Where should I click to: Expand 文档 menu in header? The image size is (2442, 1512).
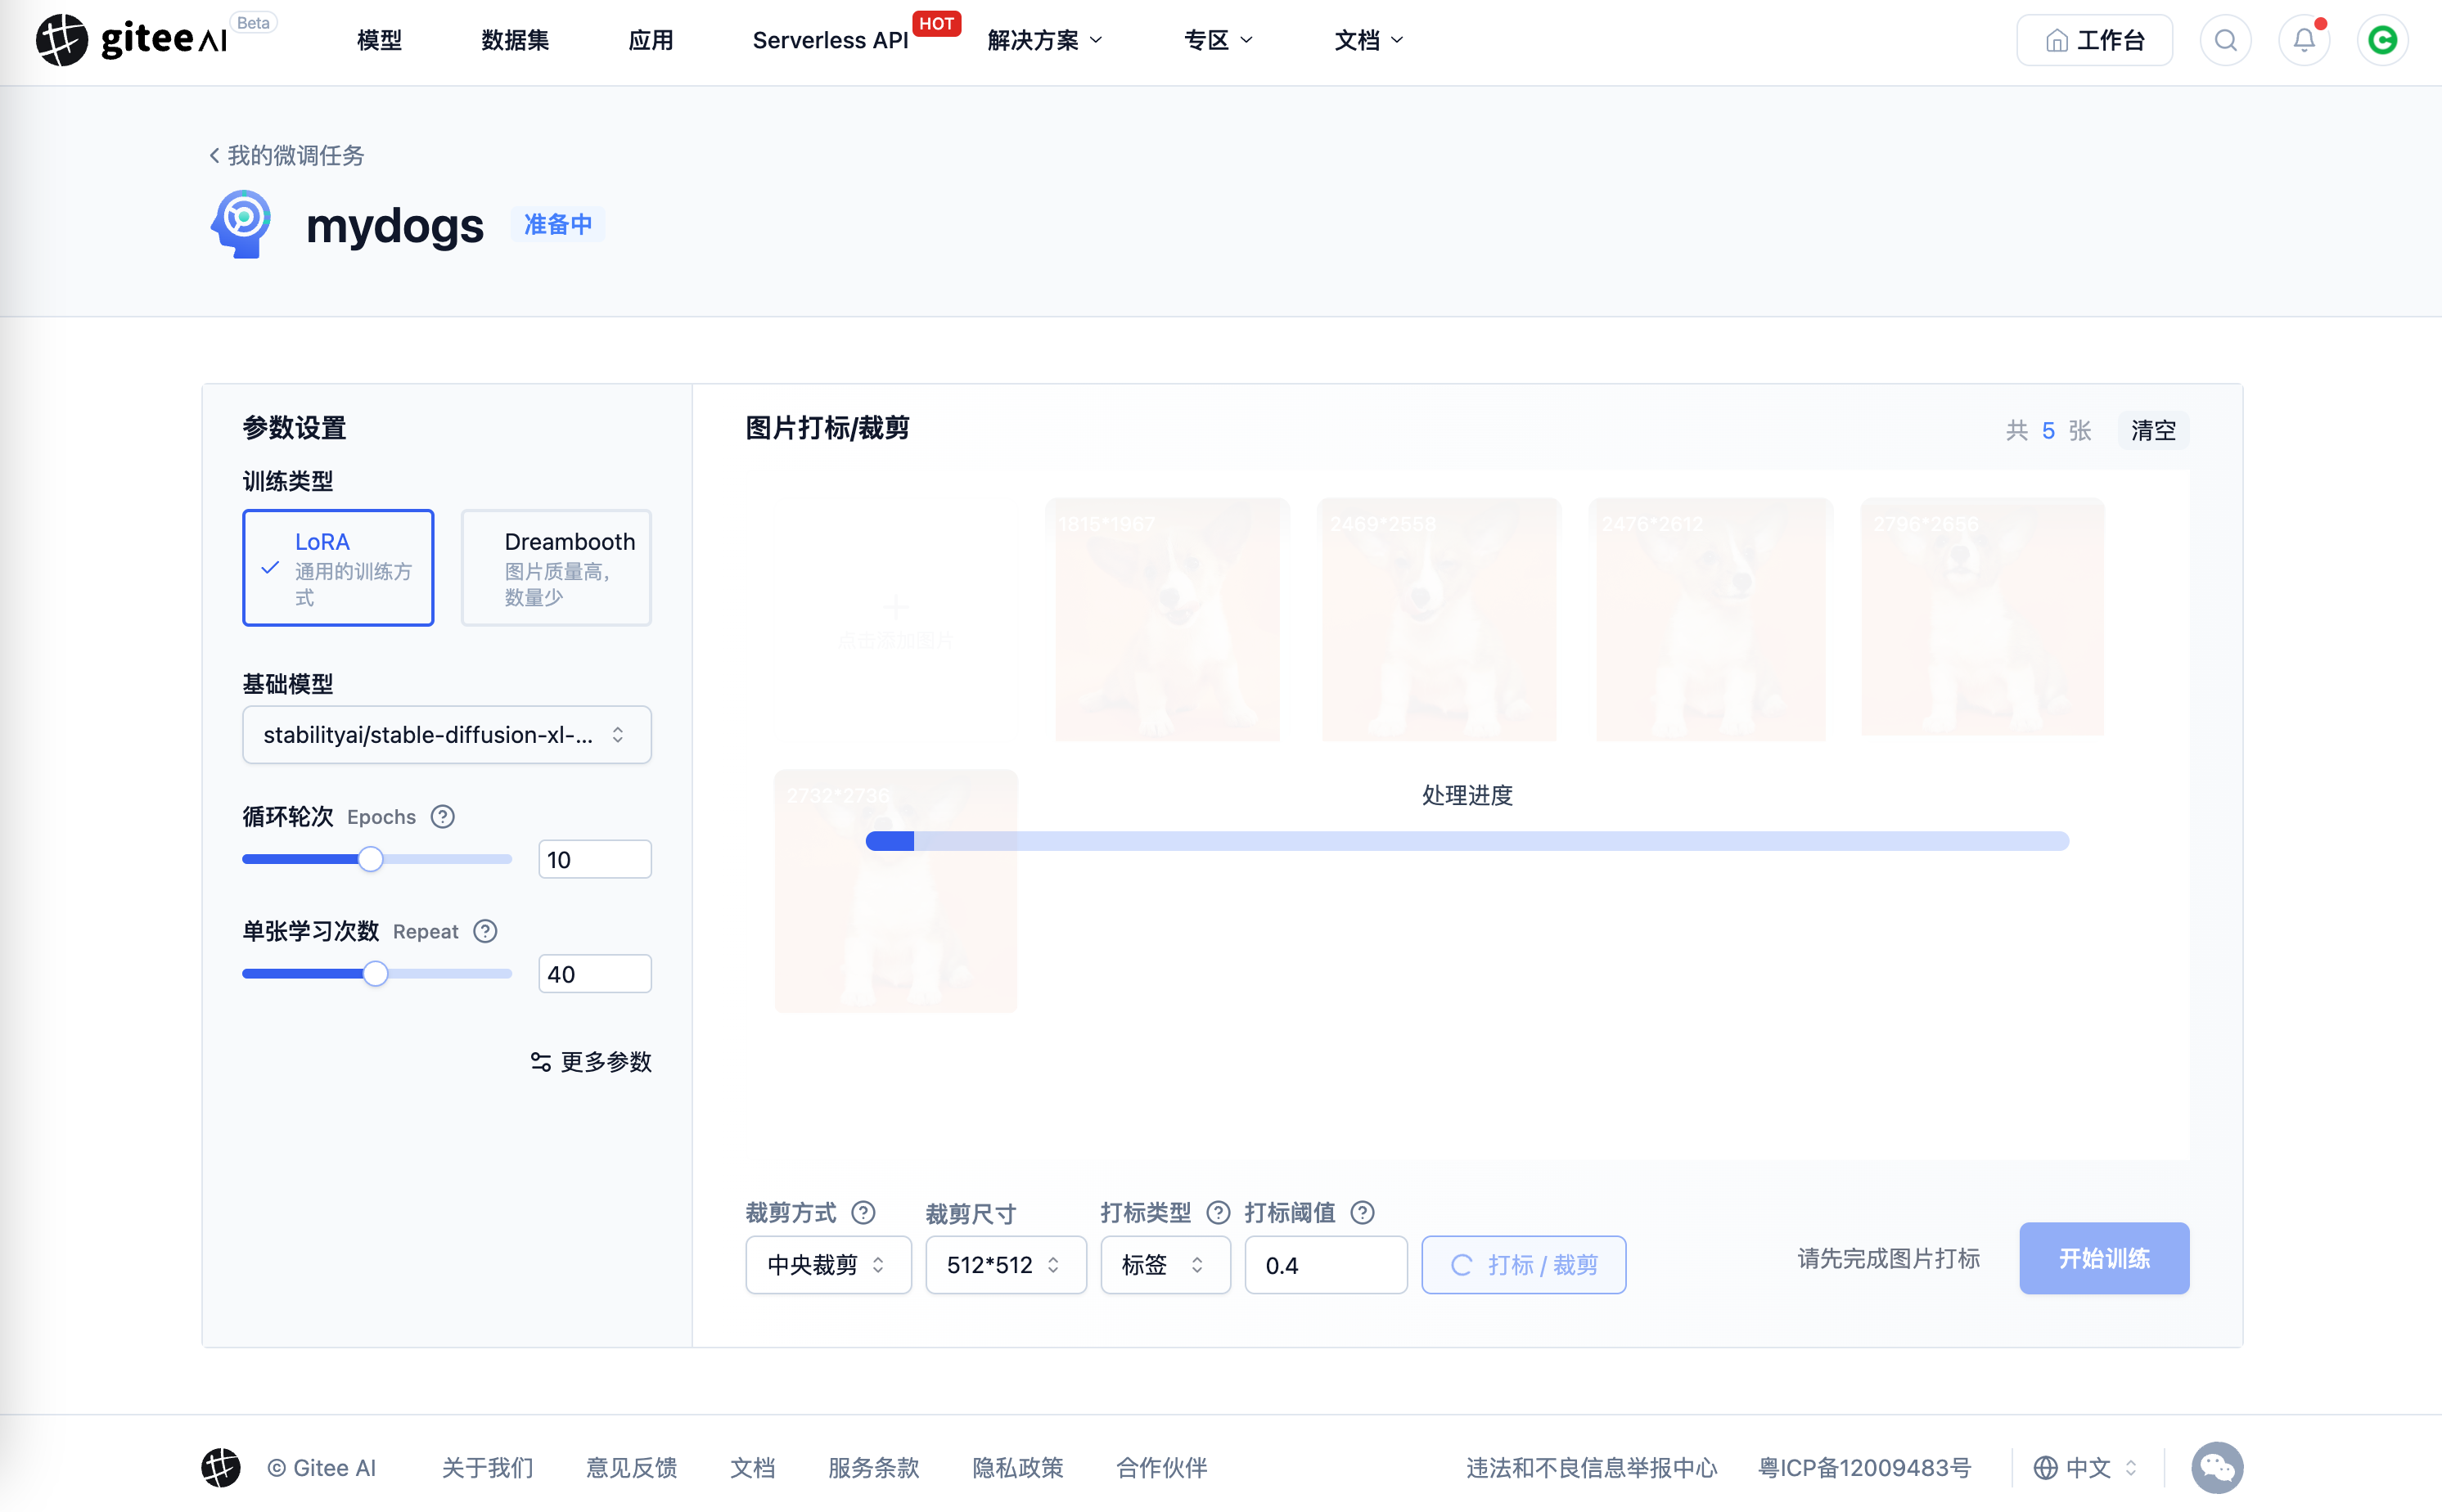point(1368,40)
